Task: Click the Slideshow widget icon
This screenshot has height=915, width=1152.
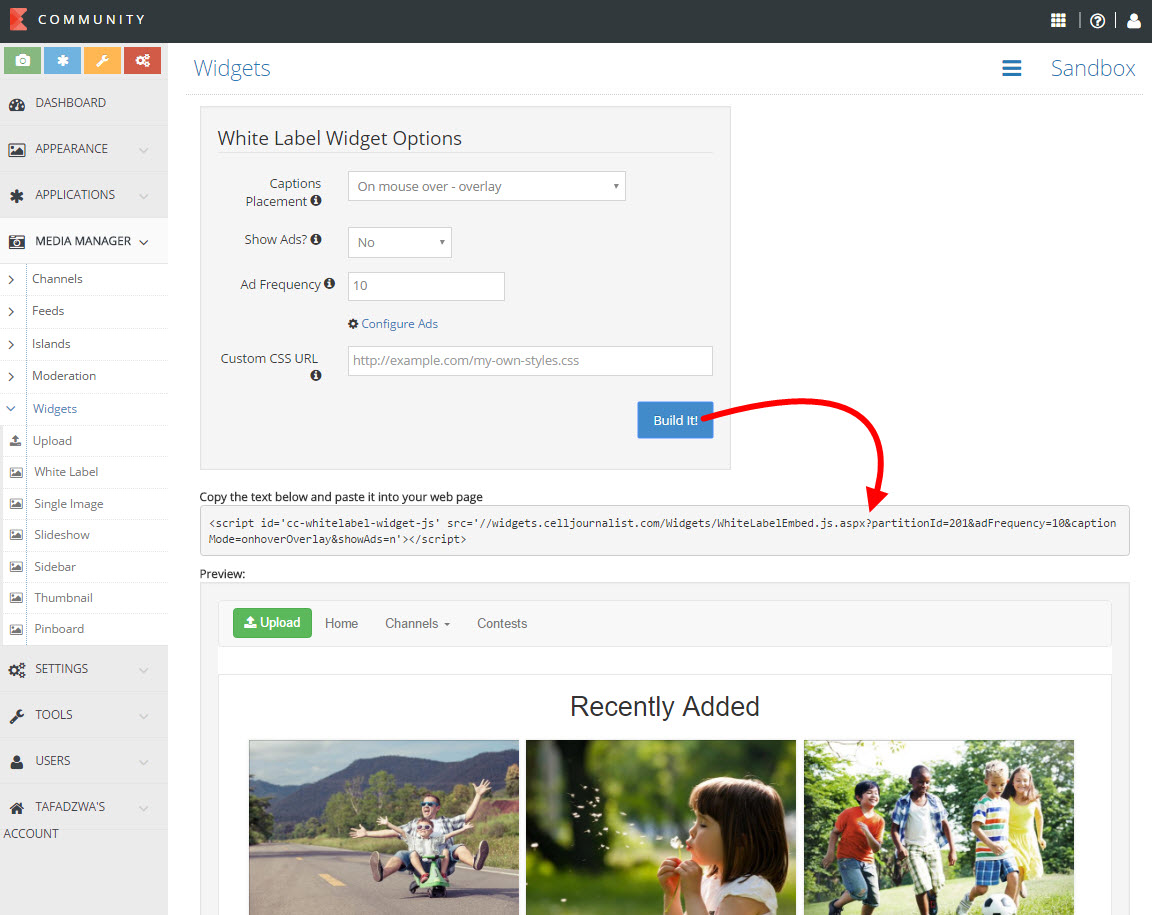Action: tap(16, 535)
